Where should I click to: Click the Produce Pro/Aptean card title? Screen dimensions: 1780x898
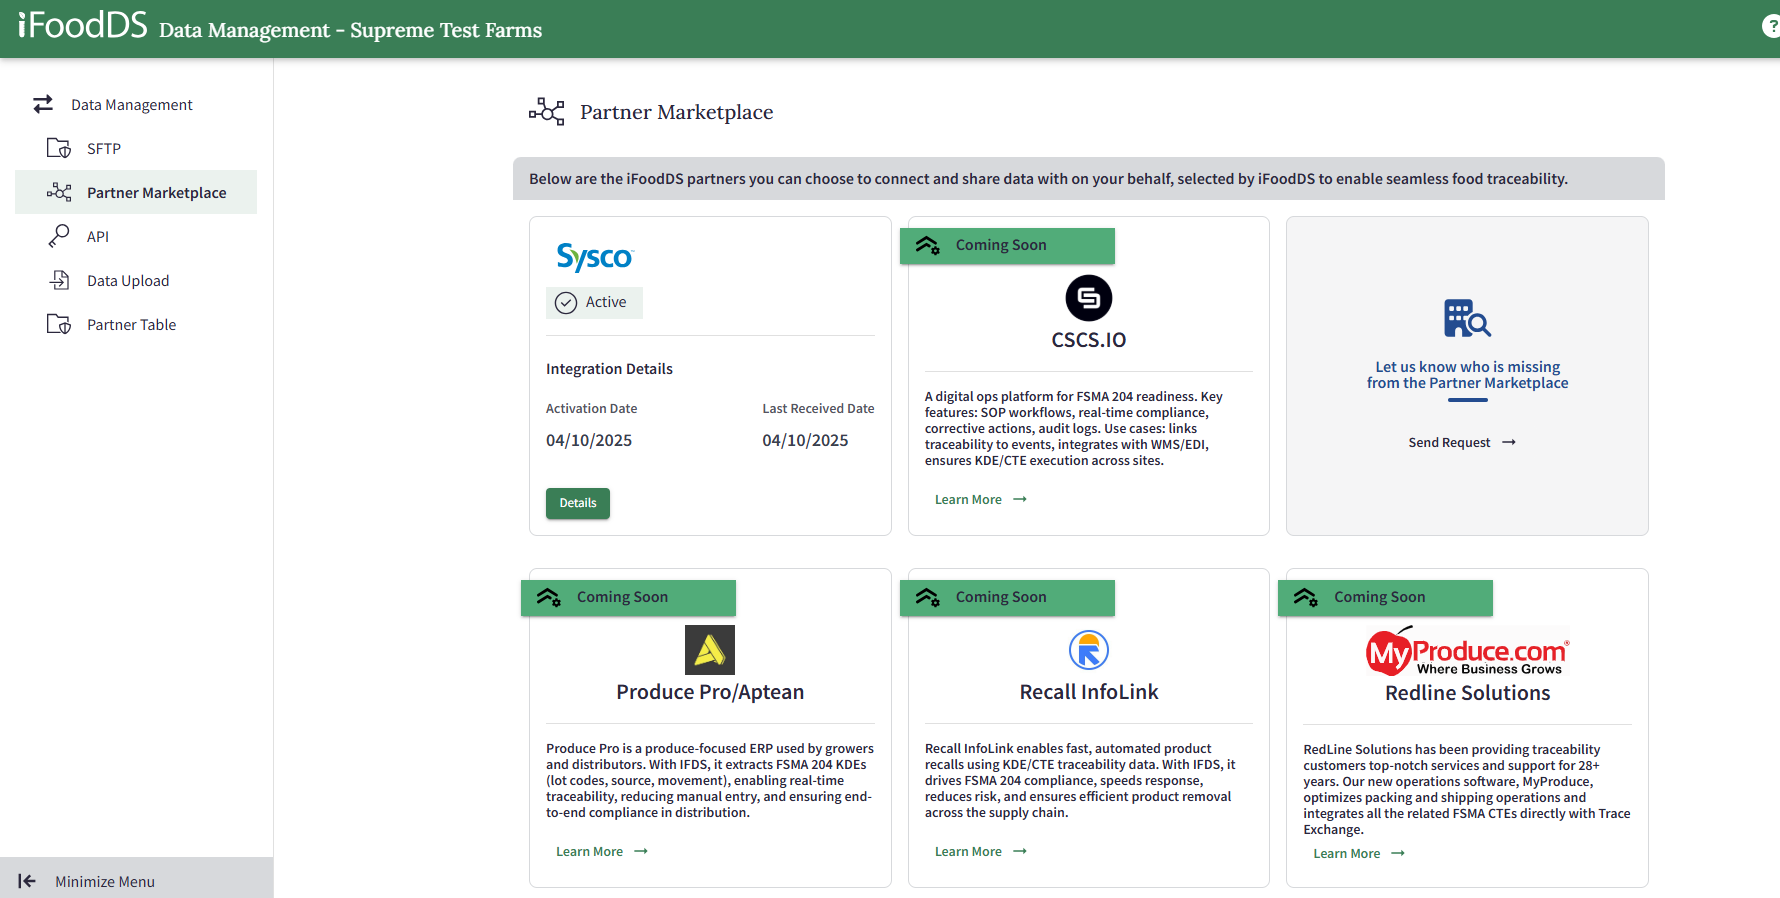tap(710, 692)
